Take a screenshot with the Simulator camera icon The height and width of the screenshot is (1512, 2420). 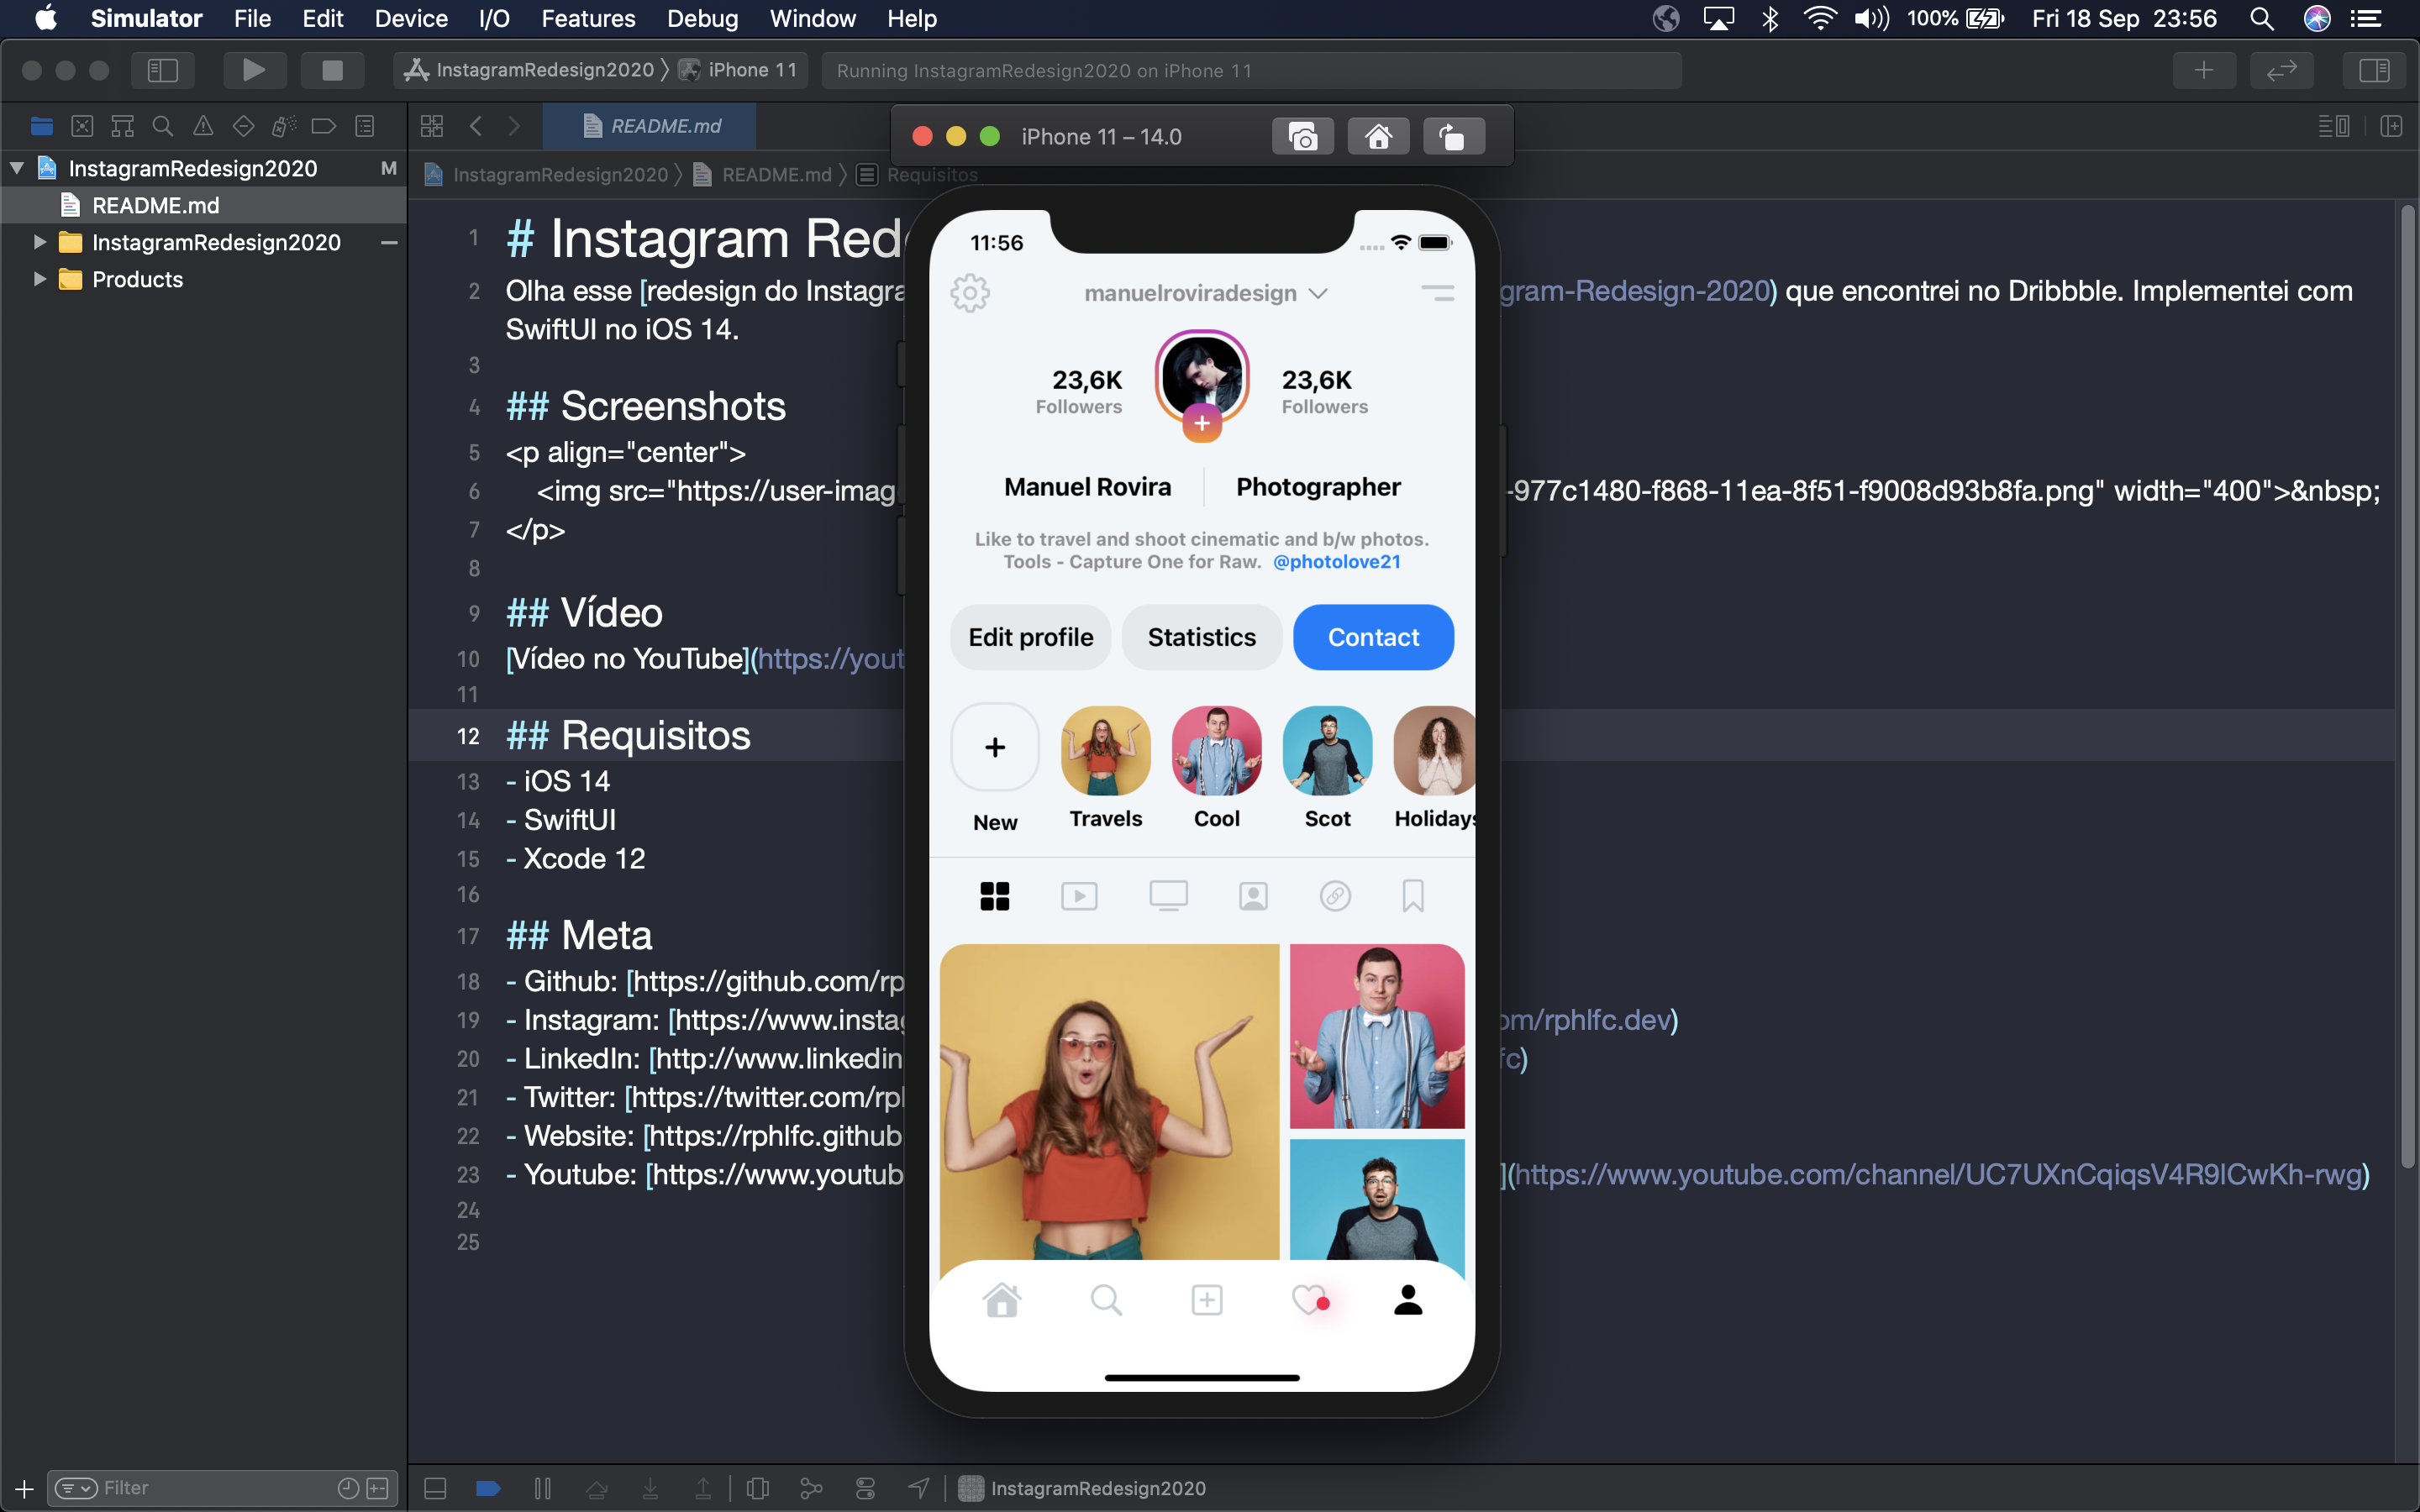[x=1302, y=135]
